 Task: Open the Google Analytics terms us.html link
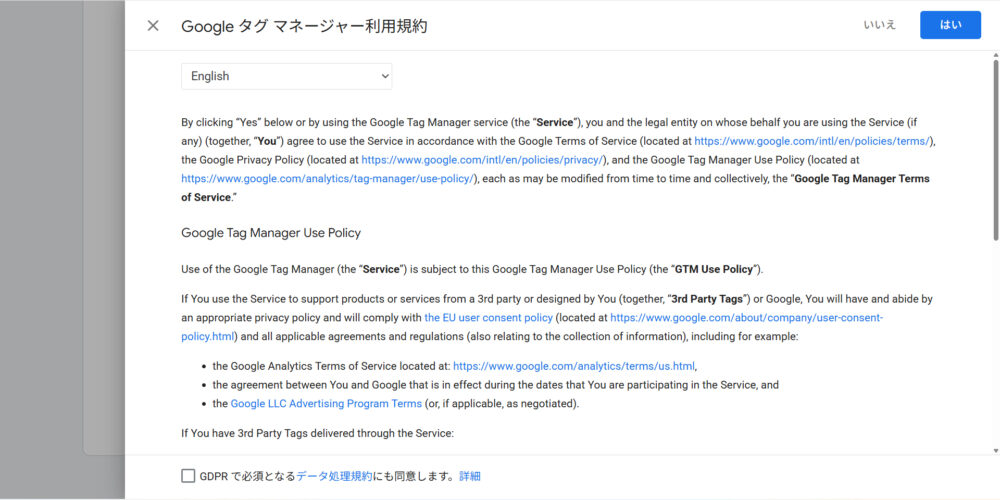point(573,366)
